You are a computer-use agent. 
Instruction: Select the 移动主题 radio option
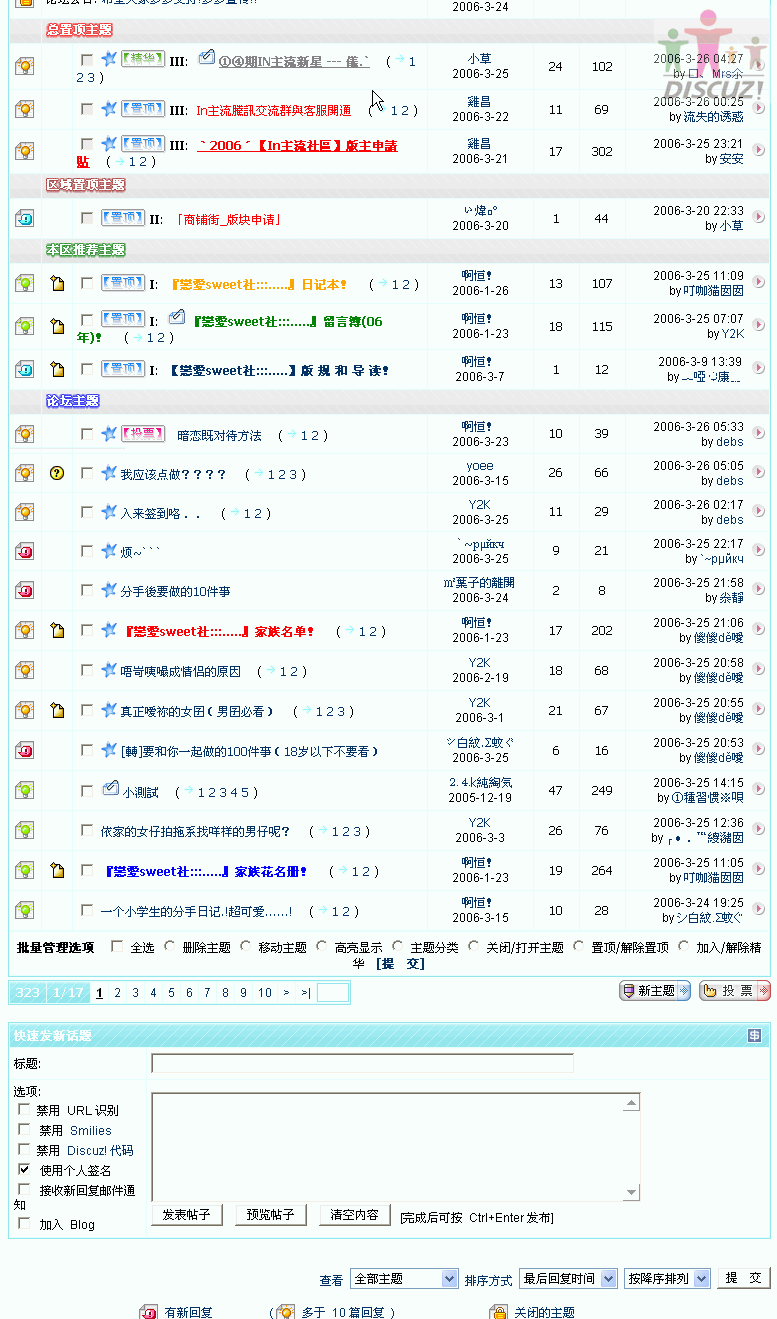[245, 946]
